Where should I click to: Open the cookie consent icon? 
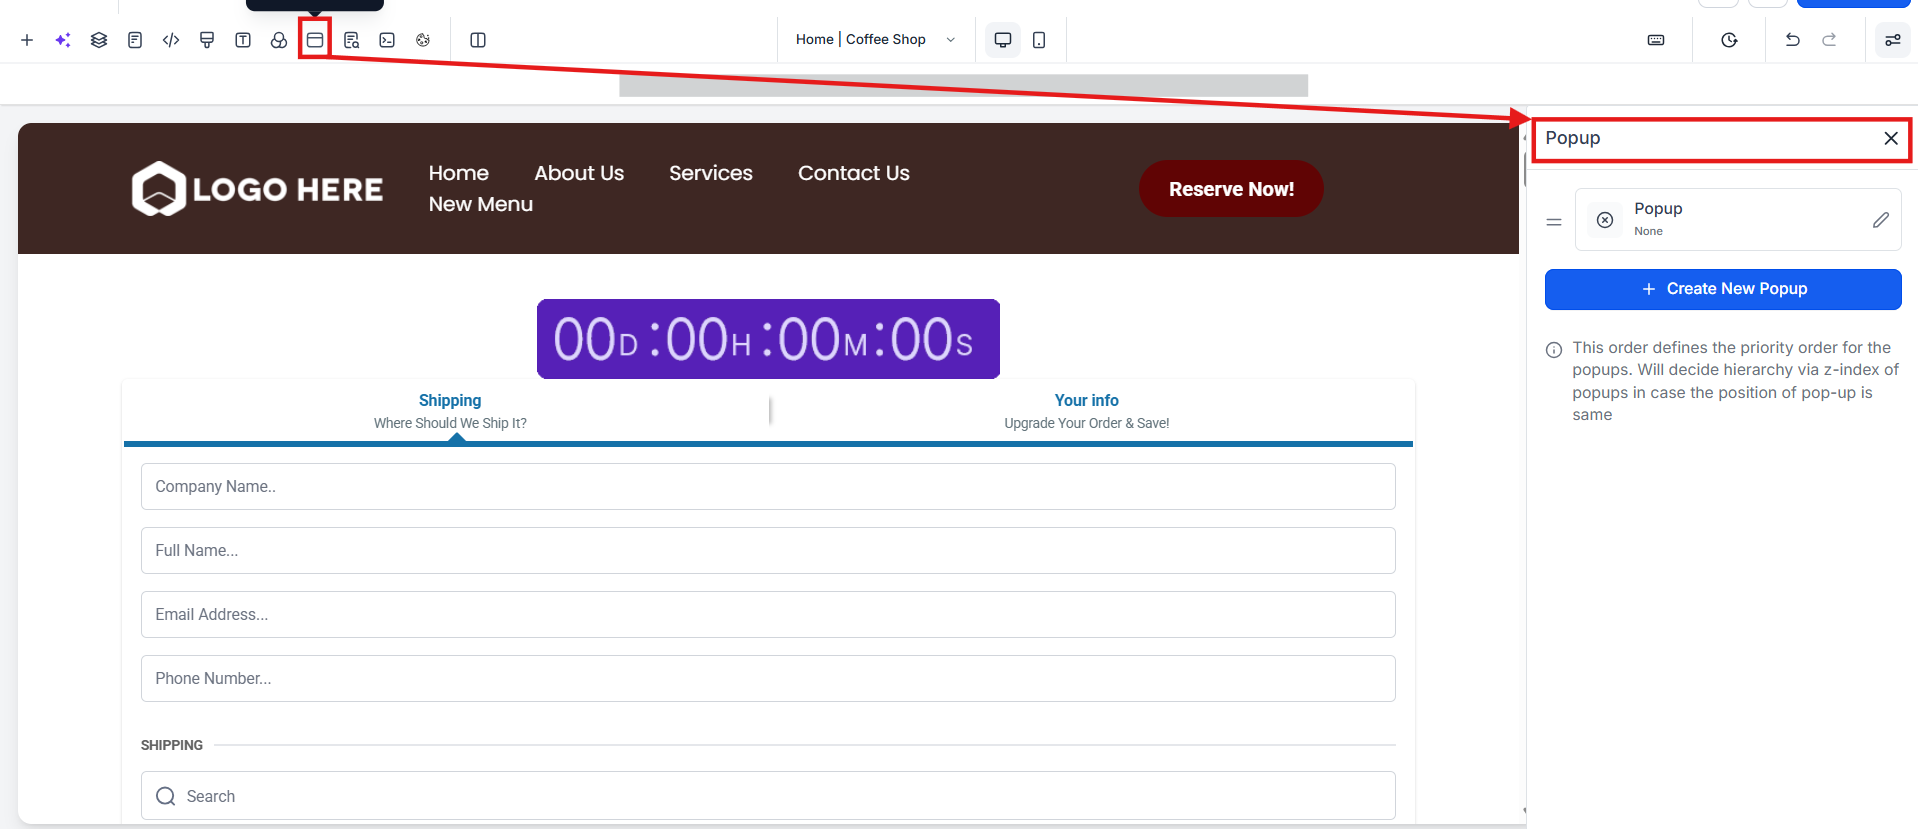pyautogui.click(x=423, y=40)
